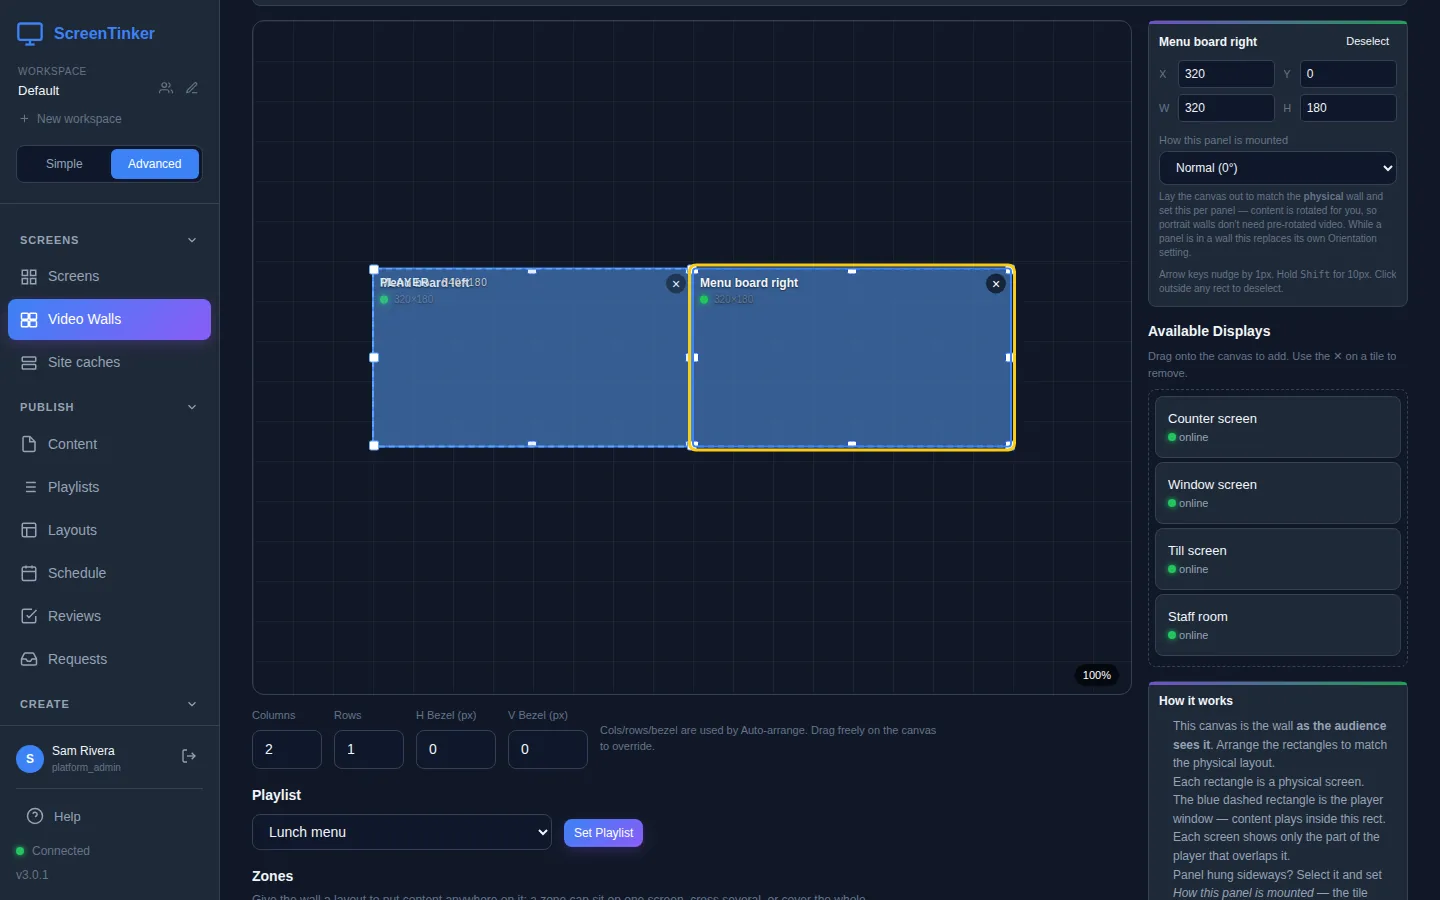The height and width of the screenshot is (900, 1440).
Task: Click the Screens grid icon in sidebar
Action: click(29, 277)
